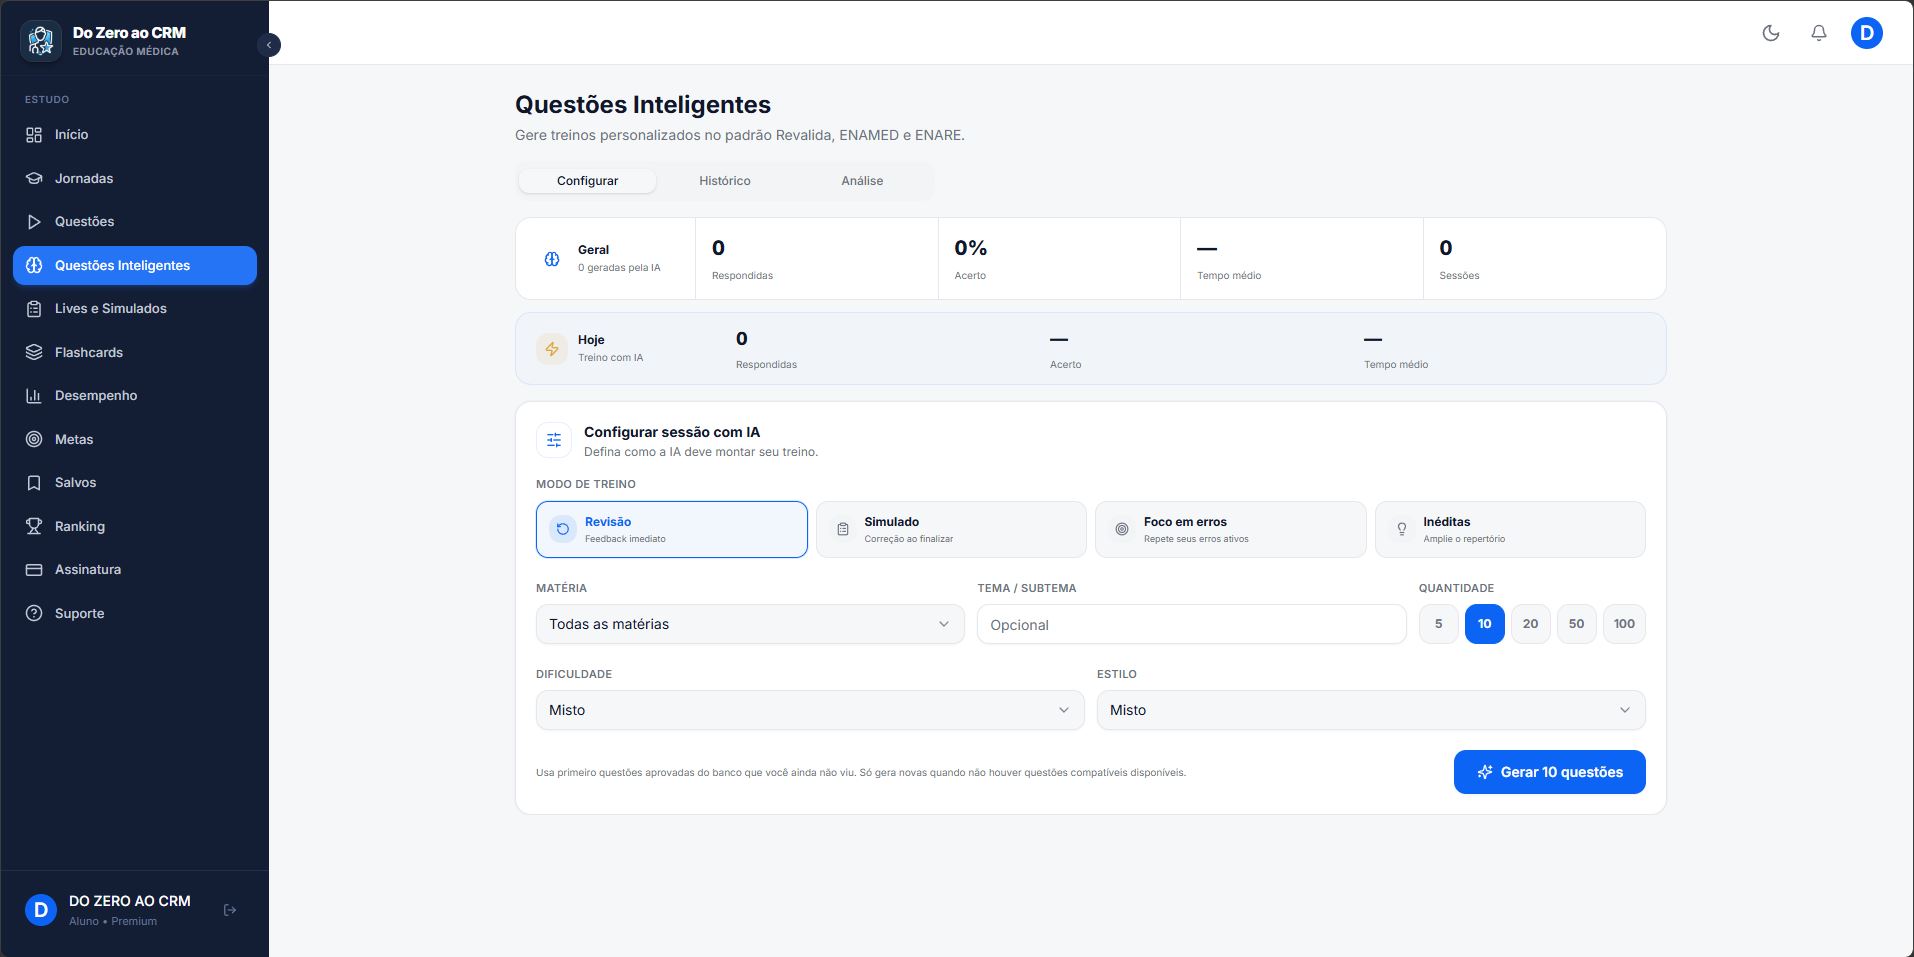1914x957 pixels.
Task: Open Desempenho in the sidebar
Action: point(135,396)
